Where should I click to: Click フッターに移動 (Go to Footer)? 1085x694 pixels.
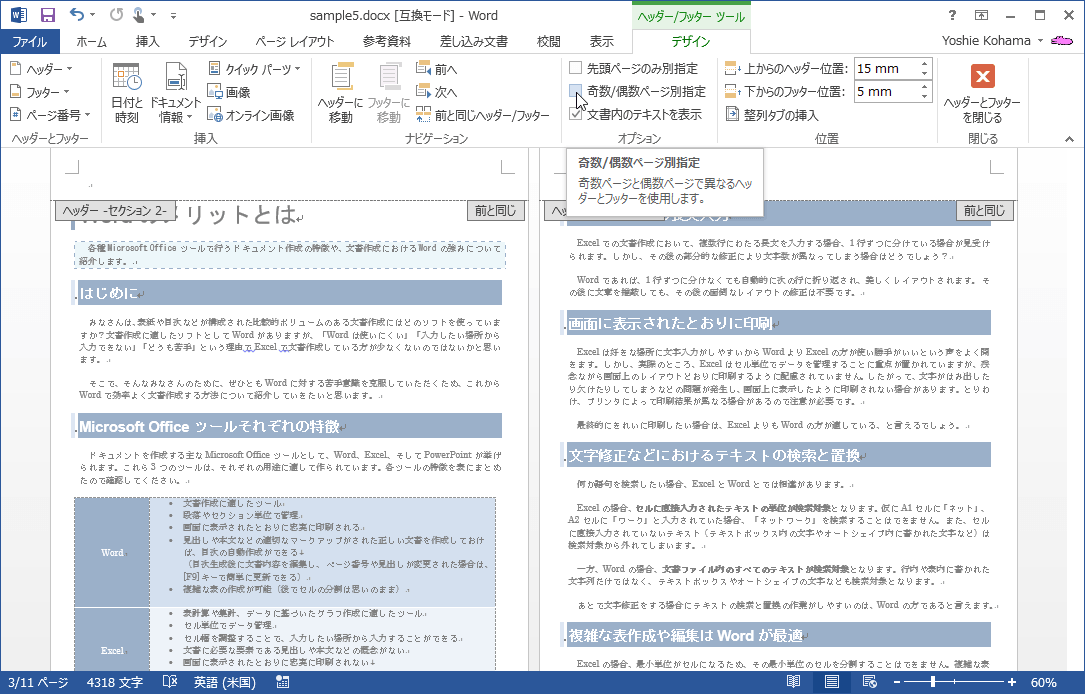coord(388,93)
